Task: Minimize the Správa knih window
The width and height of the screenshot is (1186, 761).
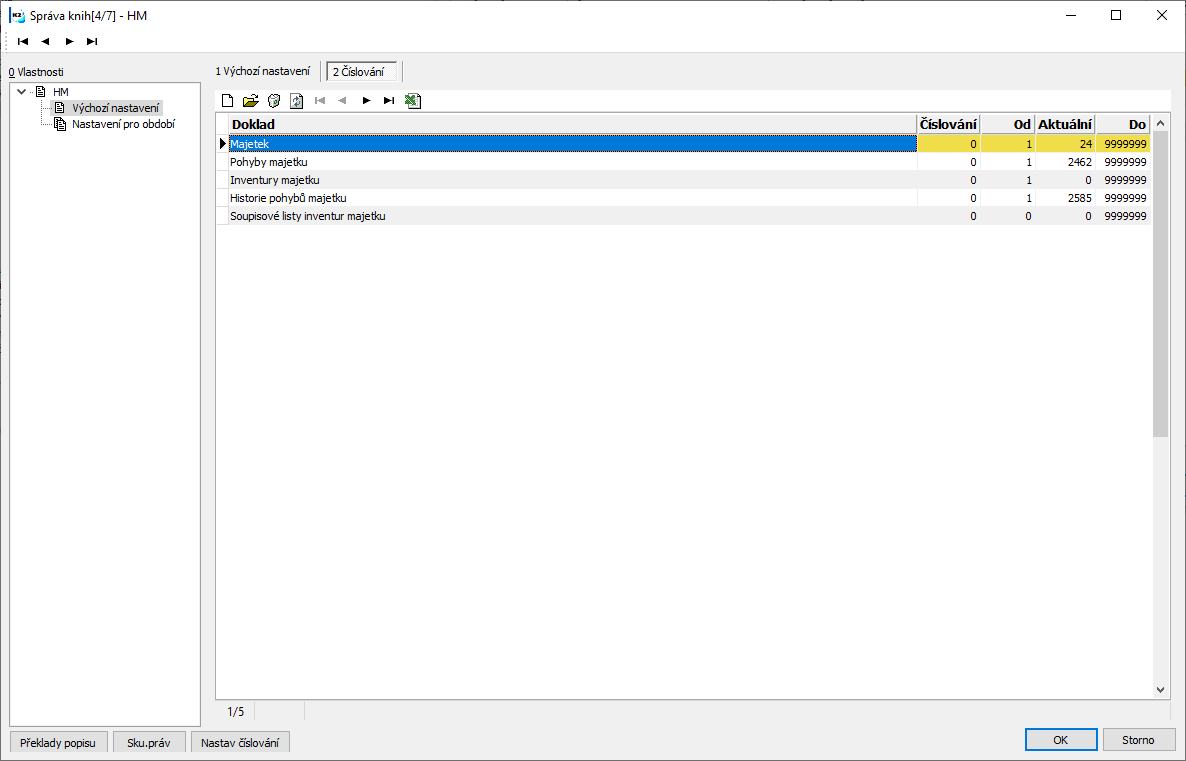Action: coord(1071,15)
